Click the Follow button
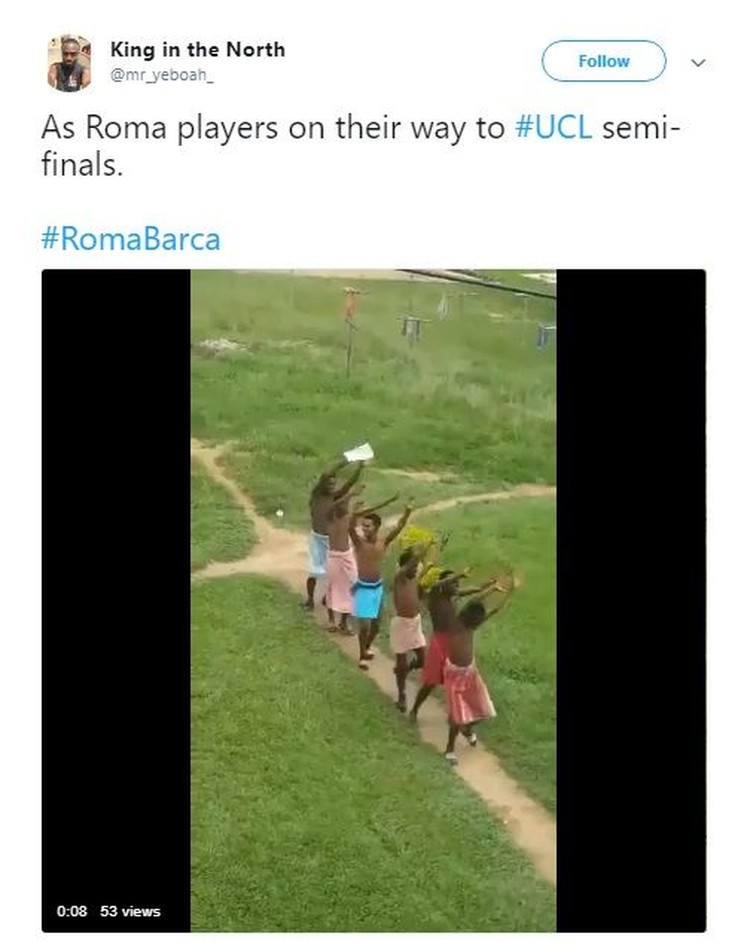This screenshot has width=750, height=952. (603, 61)
